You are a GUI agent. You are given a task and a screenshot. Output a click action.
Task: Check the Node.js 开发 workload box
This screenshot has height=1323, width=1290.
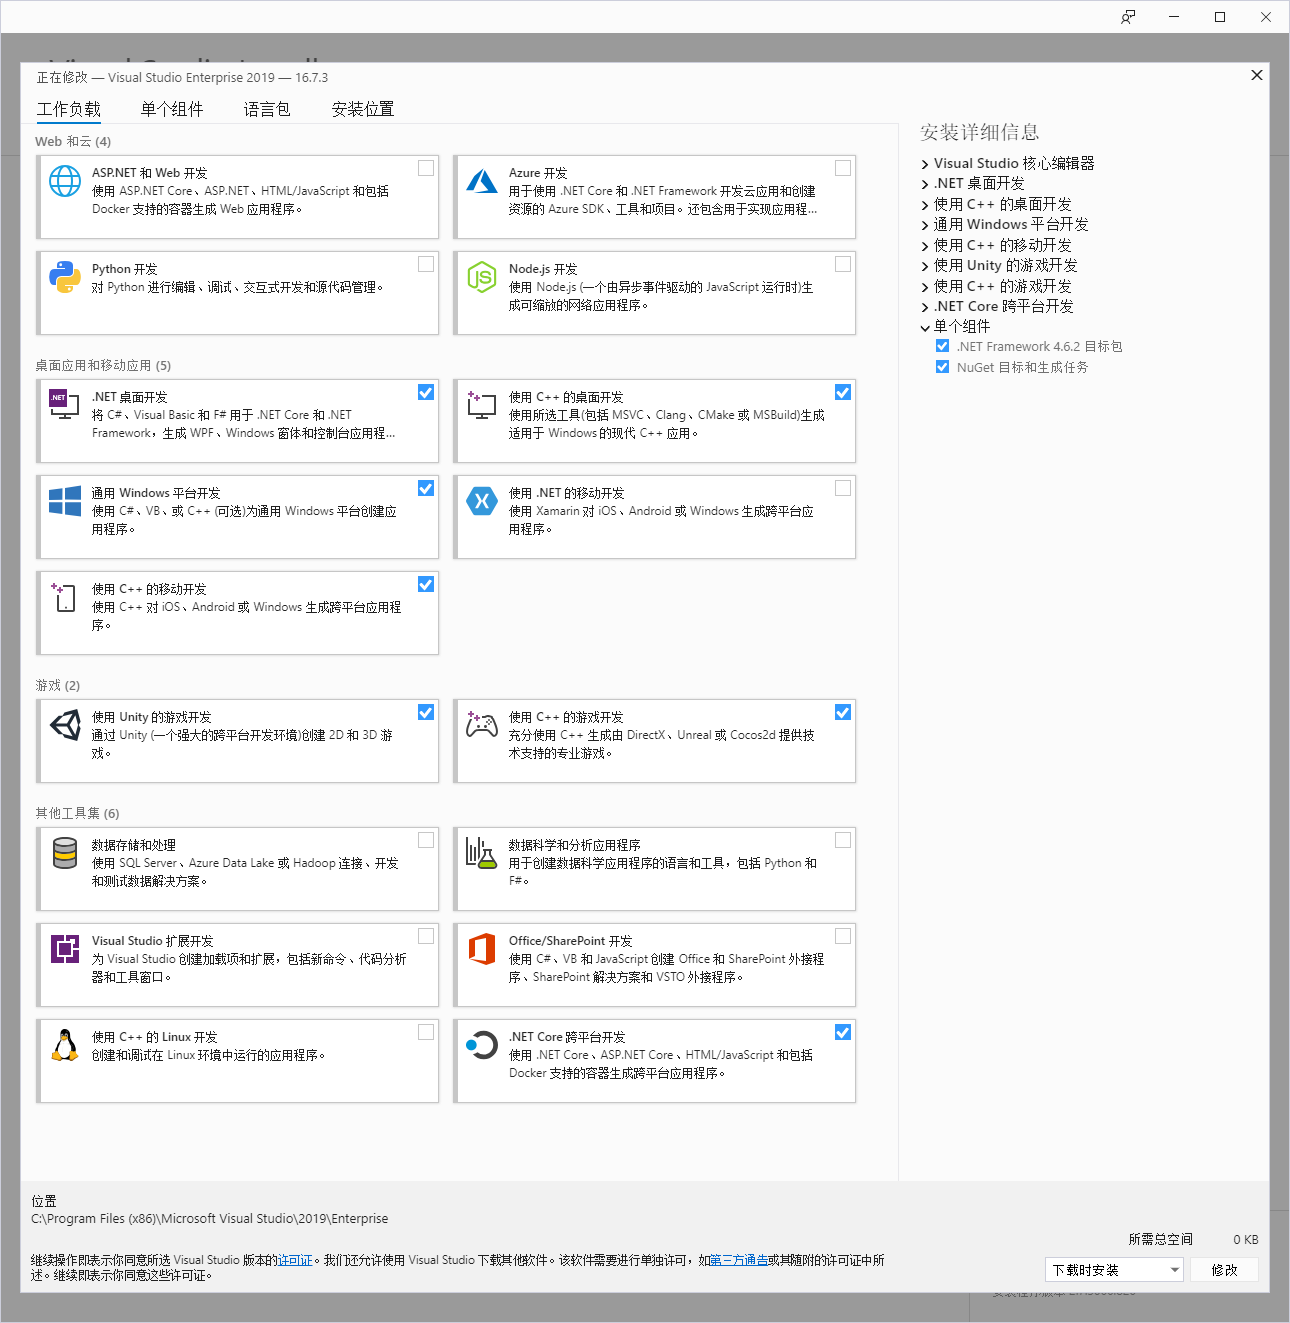point(843,264)
